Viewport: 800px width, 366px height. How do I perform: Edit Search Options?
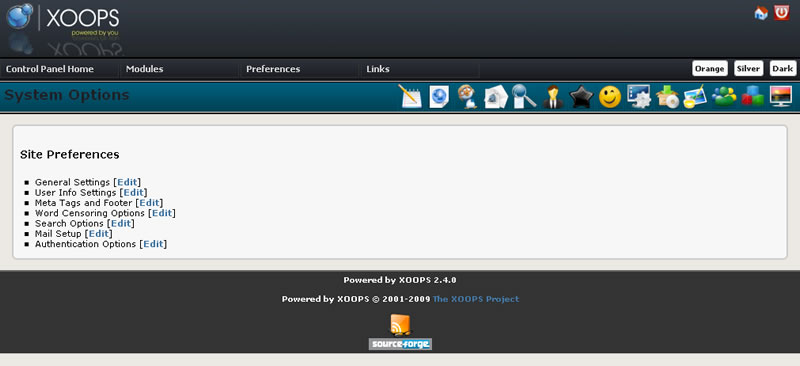121,223
